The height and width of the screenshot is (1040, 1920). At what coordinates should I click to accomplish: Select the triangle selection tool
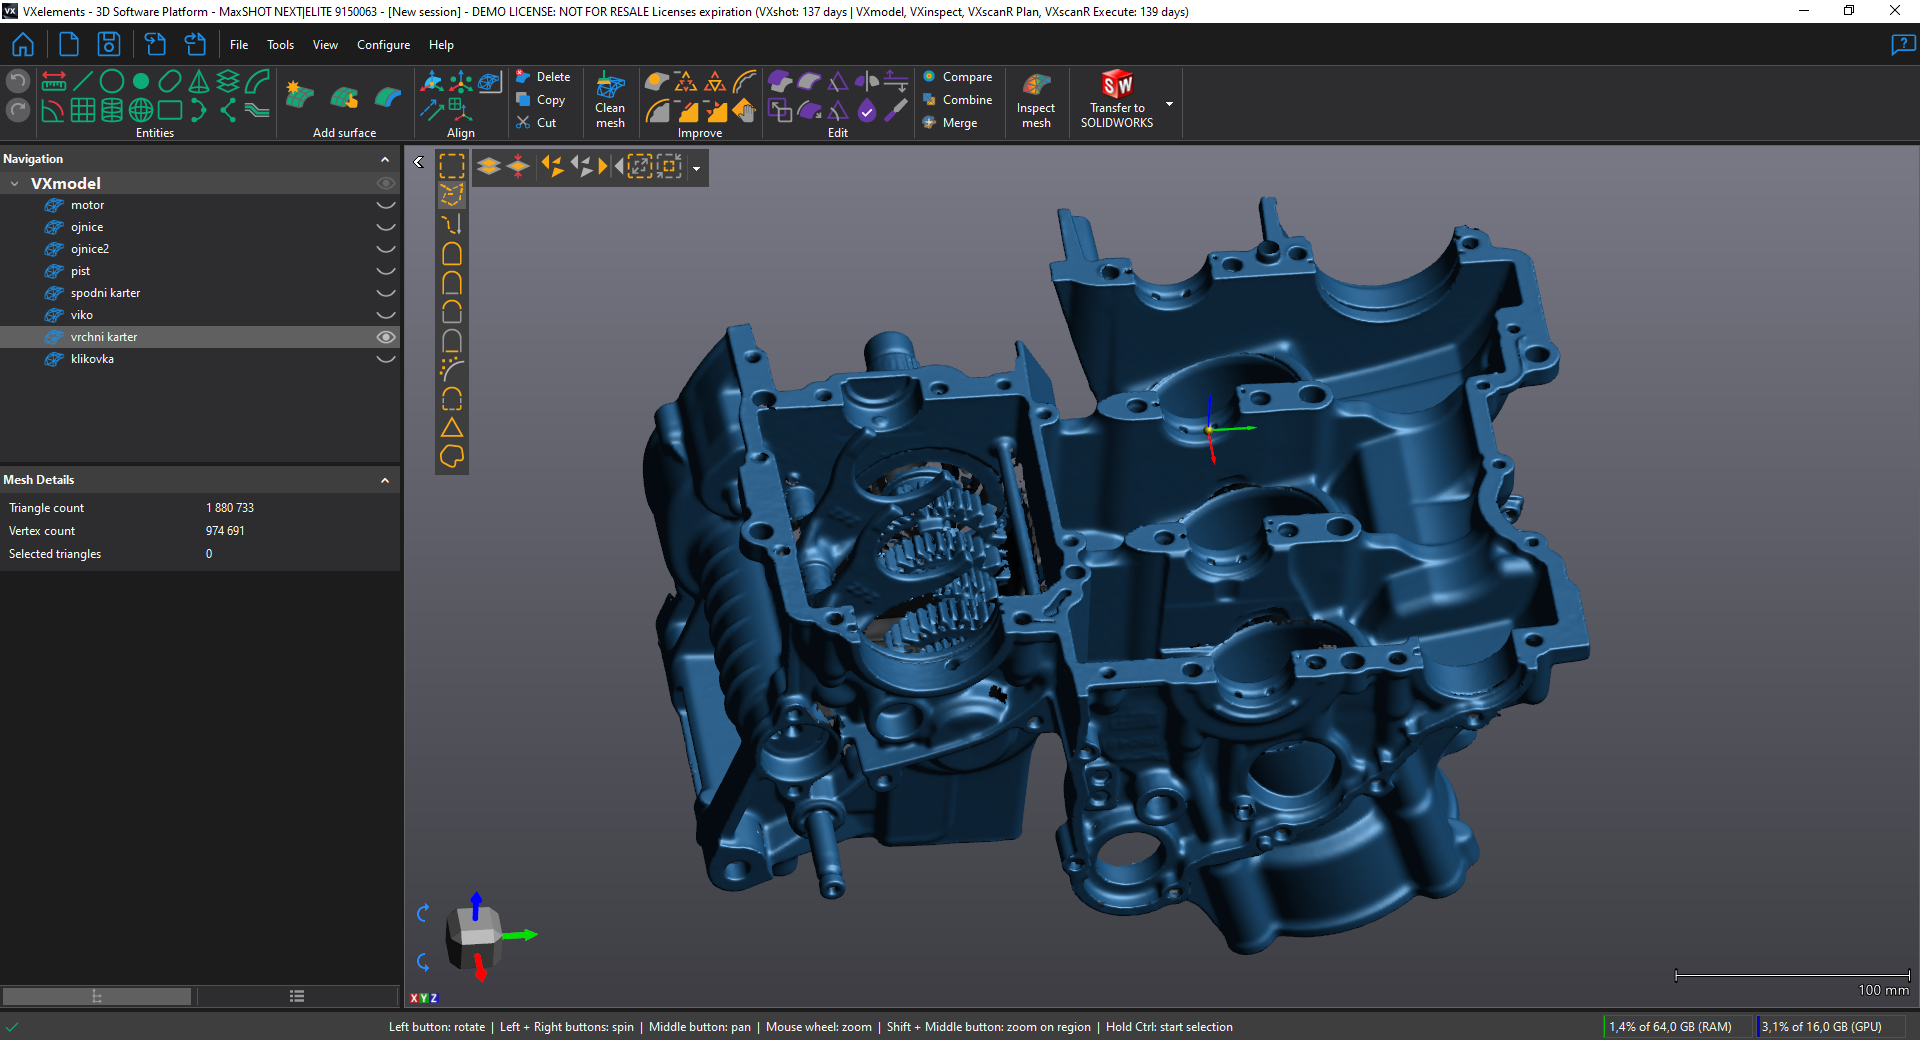tap(452, 428)
